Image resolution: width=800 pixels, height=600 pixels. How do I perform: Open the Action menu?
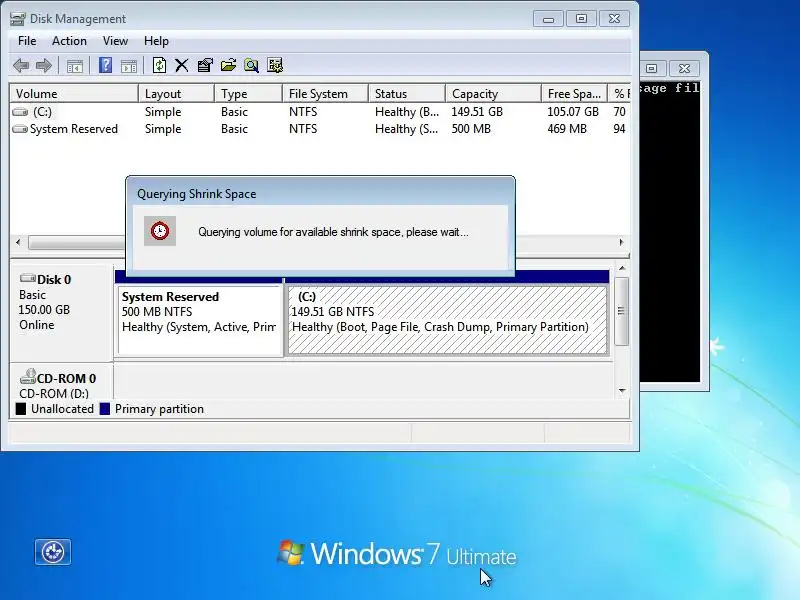click(x=69, y=41)
